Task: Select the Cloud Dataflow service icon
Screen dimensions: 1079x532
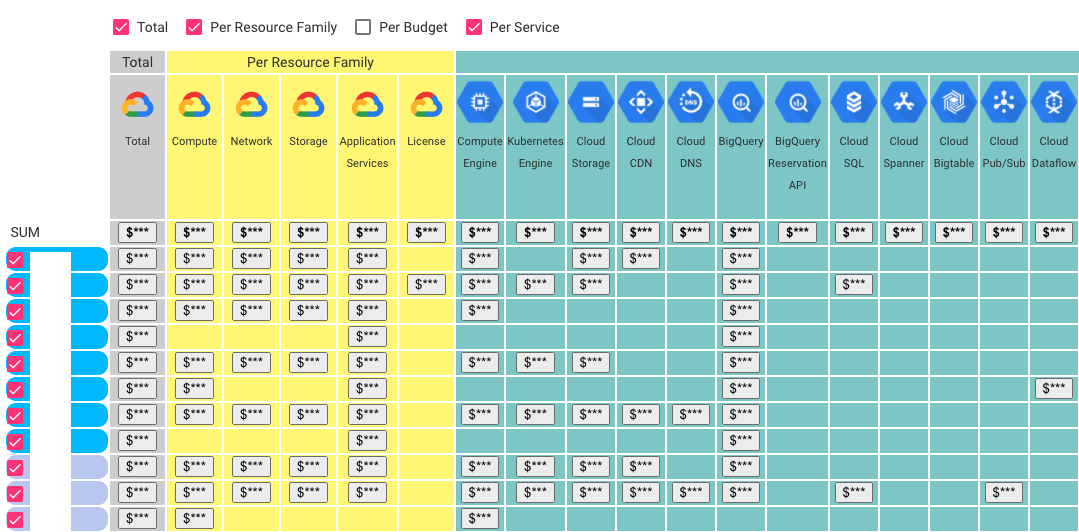Action: (1054, 102)
